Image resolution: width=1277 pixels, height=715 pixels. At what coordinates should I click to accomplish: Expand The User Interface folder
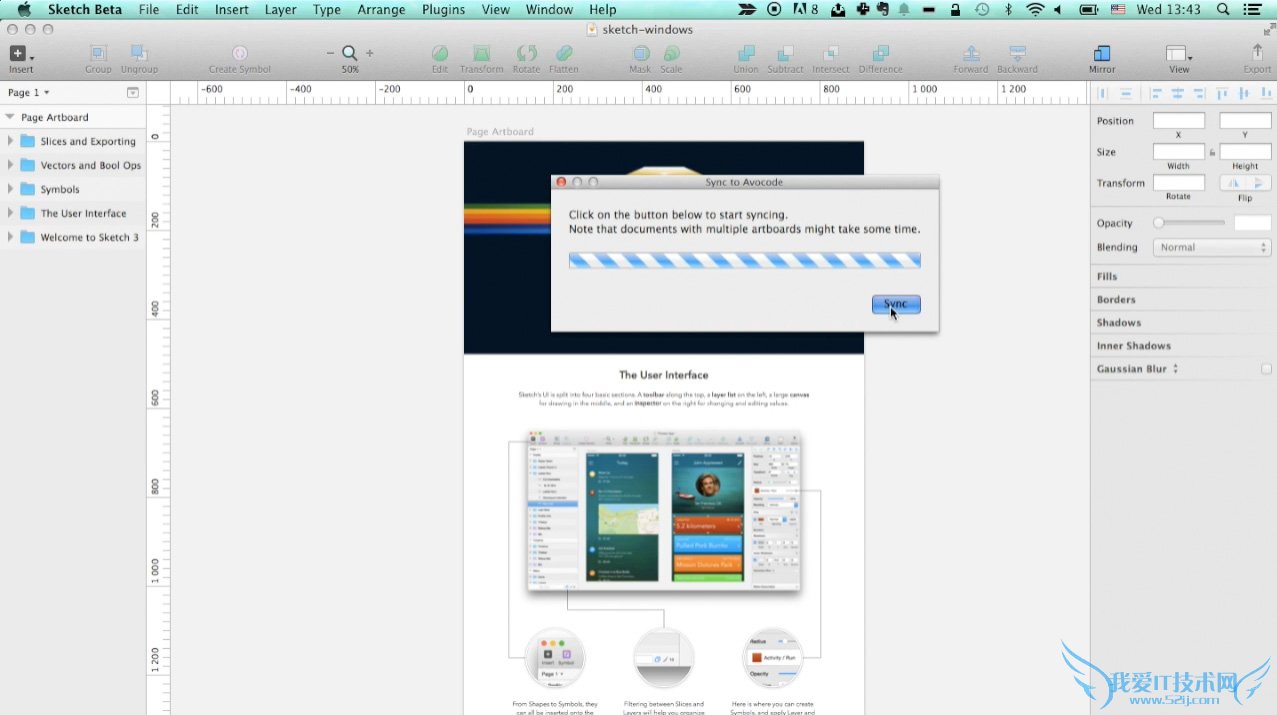10,213
